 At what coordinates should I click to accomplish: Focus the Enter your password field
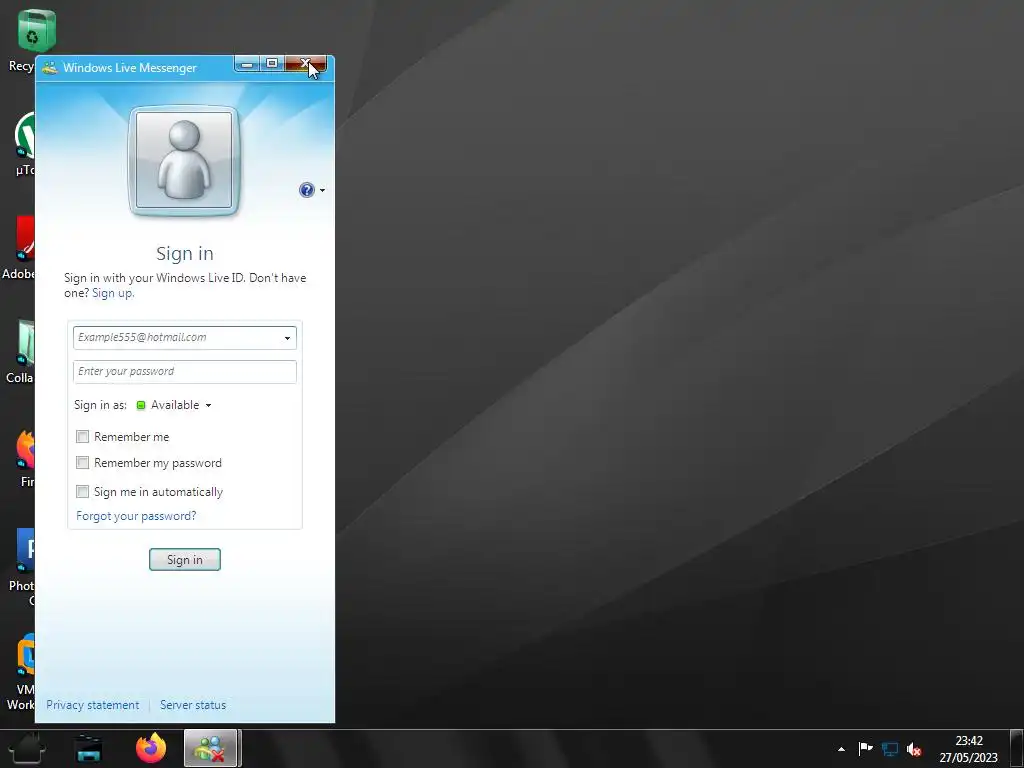(x=185, y=372)
